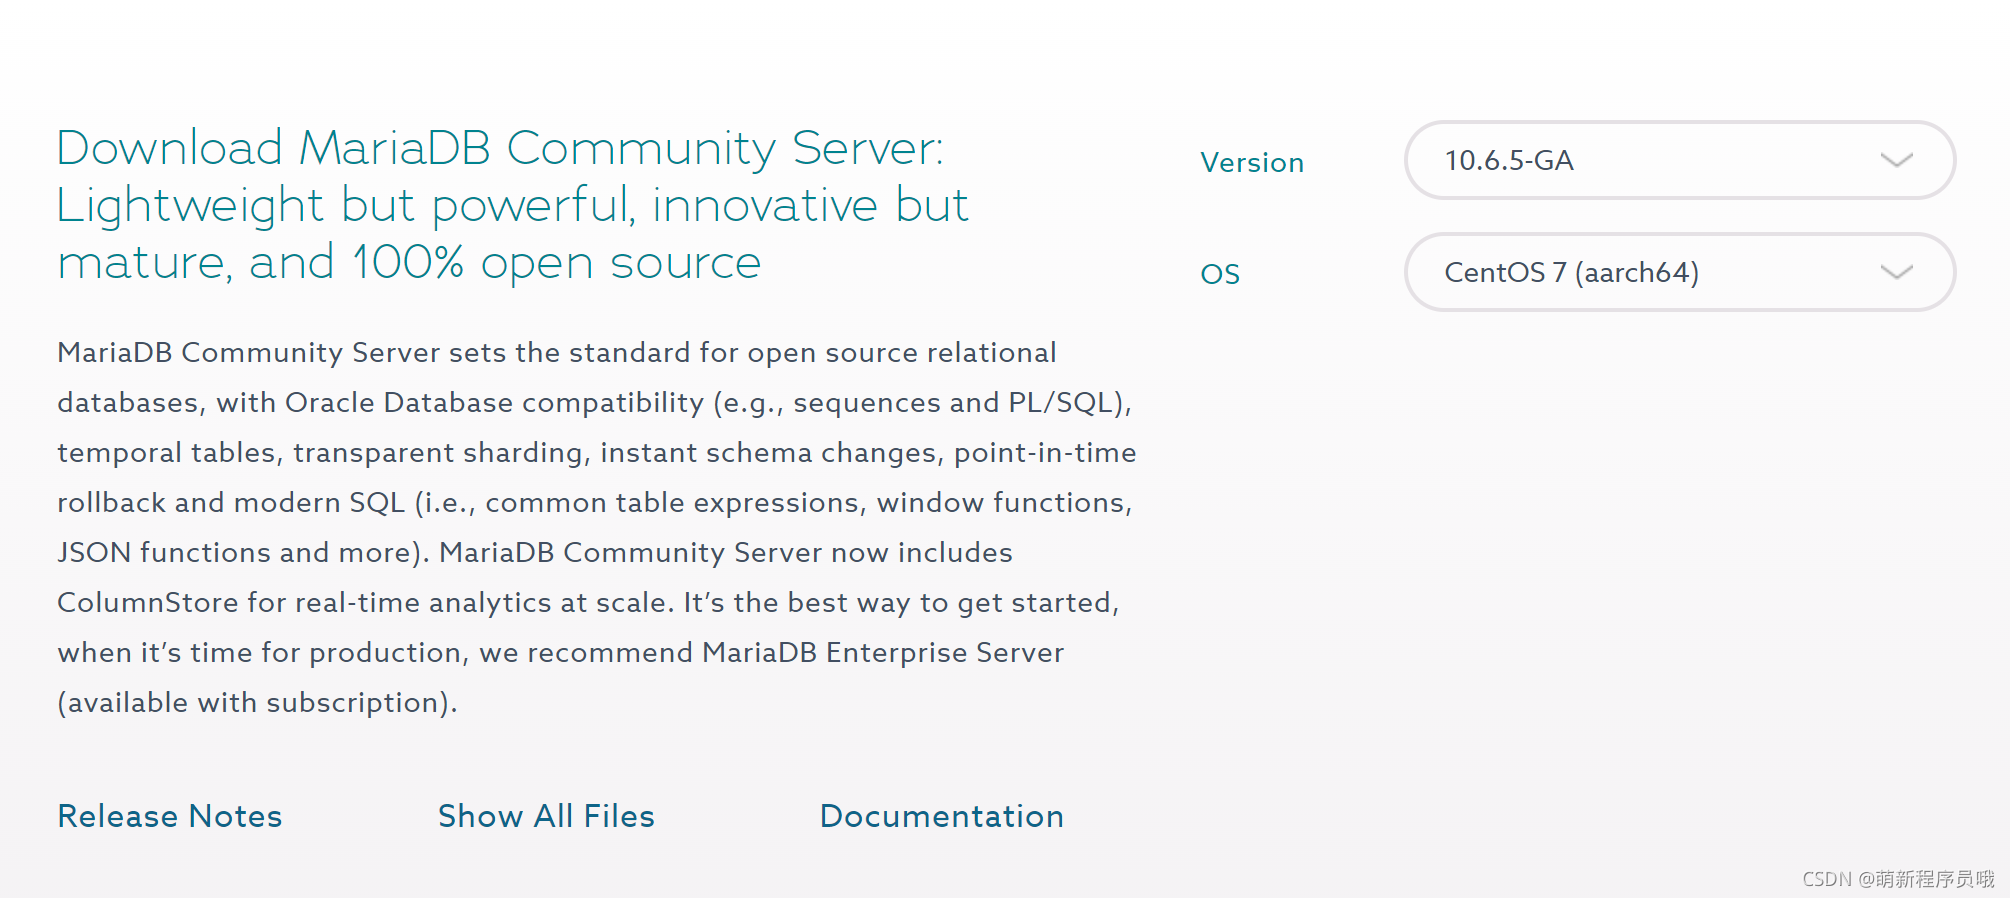
Task: Click the OS label
Action: [1220, 274]
